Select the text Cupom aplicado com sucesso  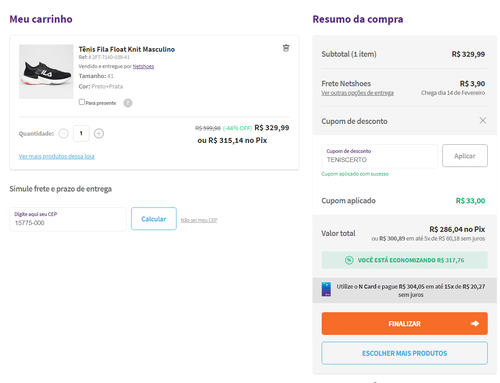click(355, 174)
